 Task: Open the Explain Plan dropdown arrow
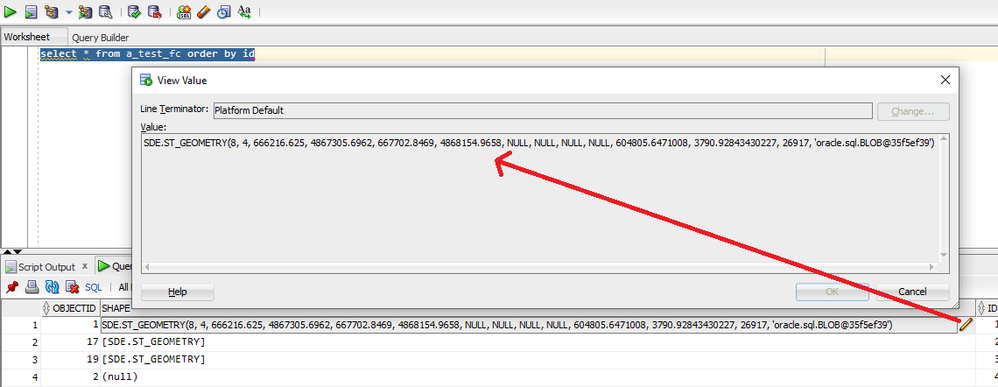[68, 11]
